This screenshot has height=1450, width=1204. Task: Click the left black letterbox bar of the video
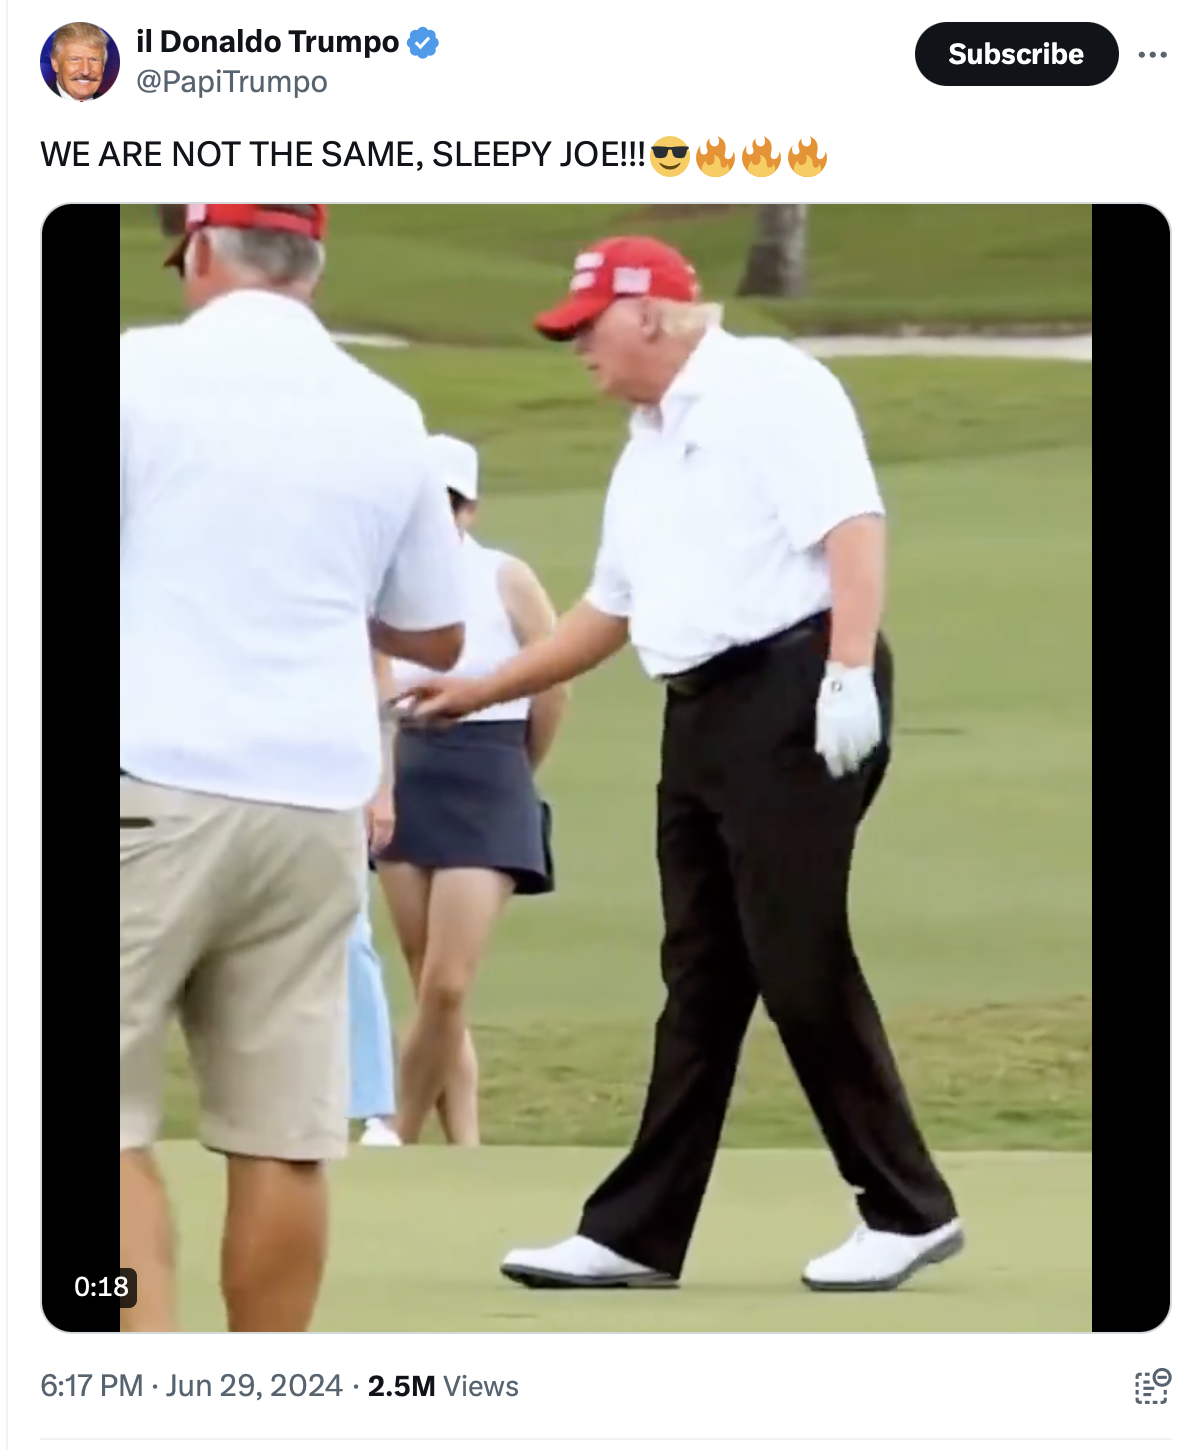point(81,768)
